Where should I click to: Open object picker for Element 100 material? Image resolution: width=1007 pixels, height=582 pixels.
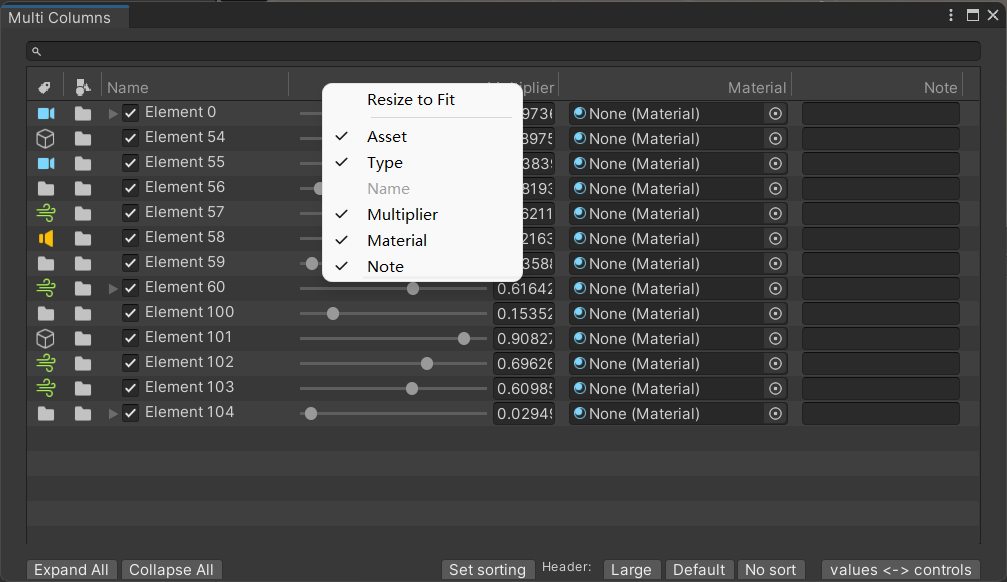pyautogui.click(x=775, y=314)
